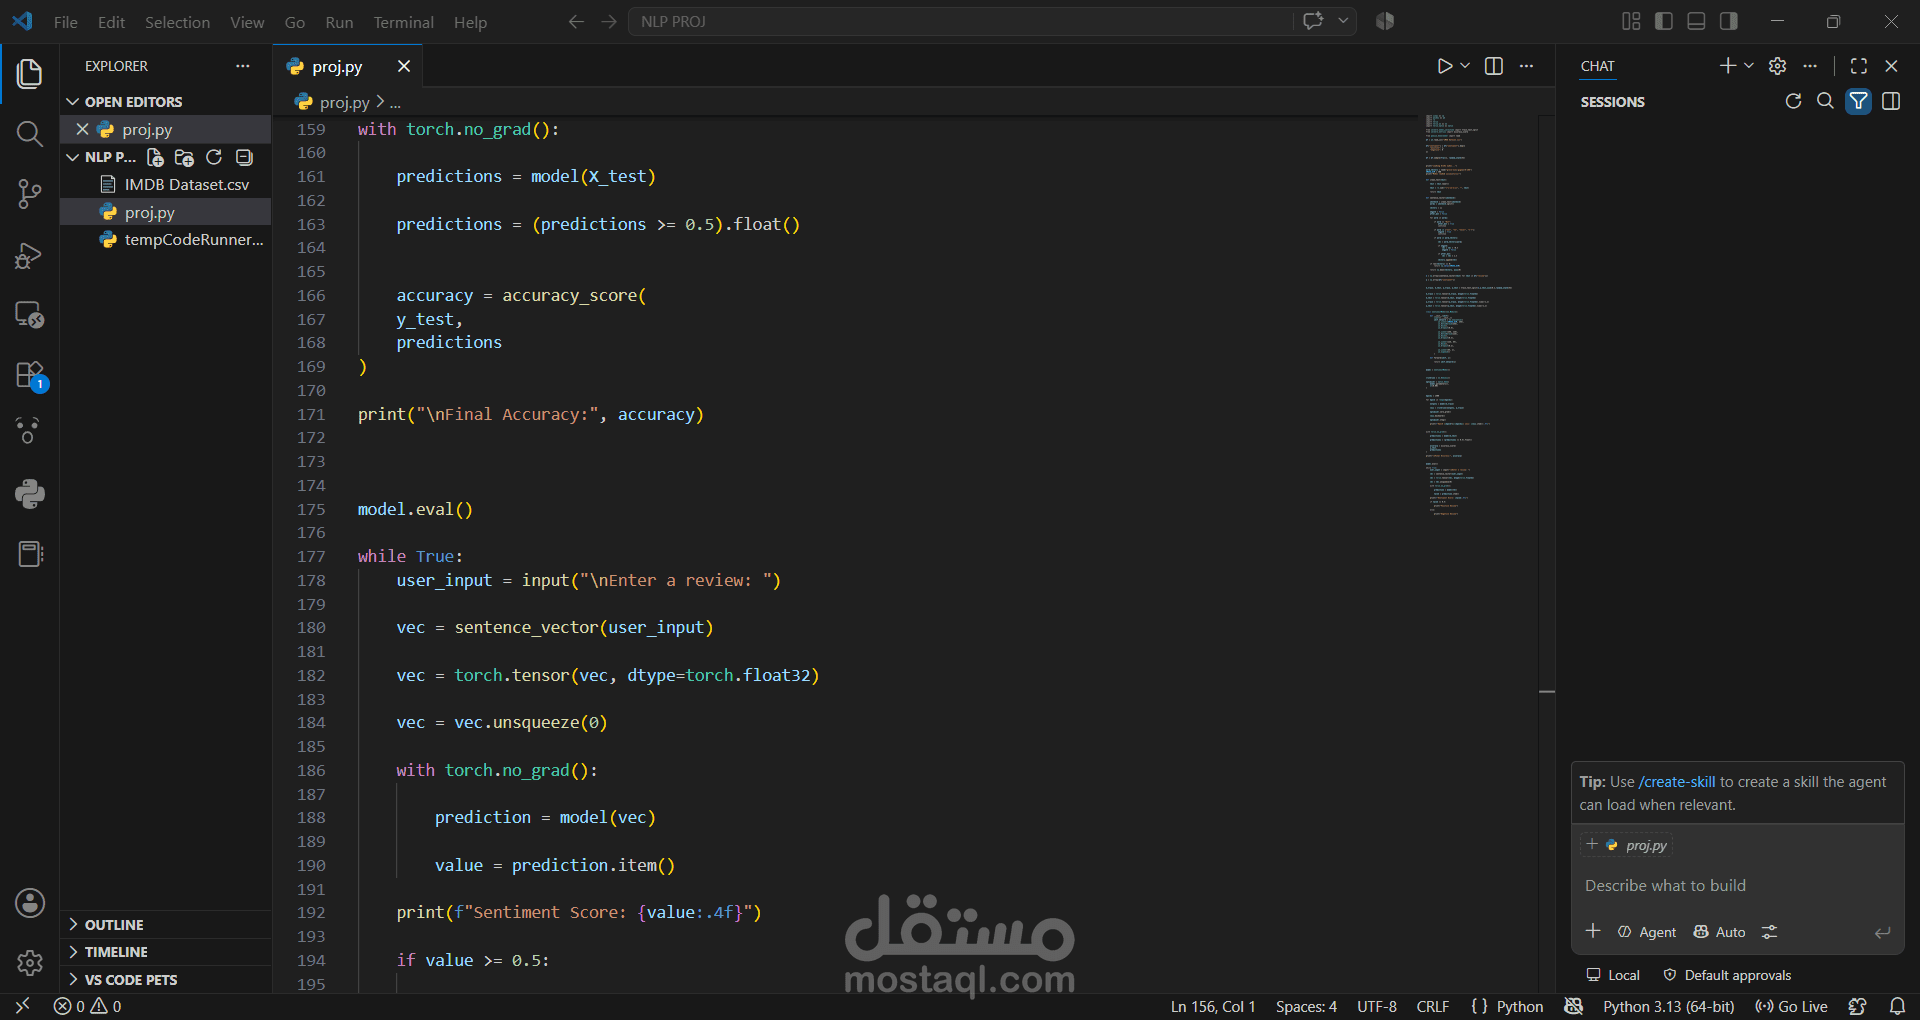Click Go Live in the status bar
Viewport: 1920px width, 1020px height.
[1791, 1006]
